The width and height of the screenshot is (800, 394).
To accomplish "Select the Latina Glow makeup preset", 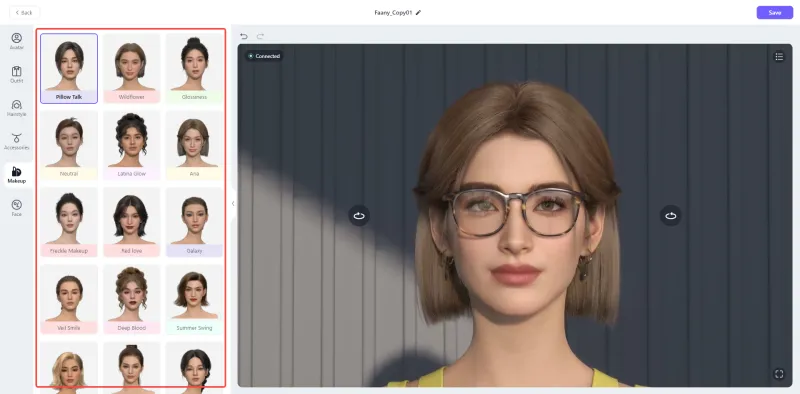I will tap(132, 145).
